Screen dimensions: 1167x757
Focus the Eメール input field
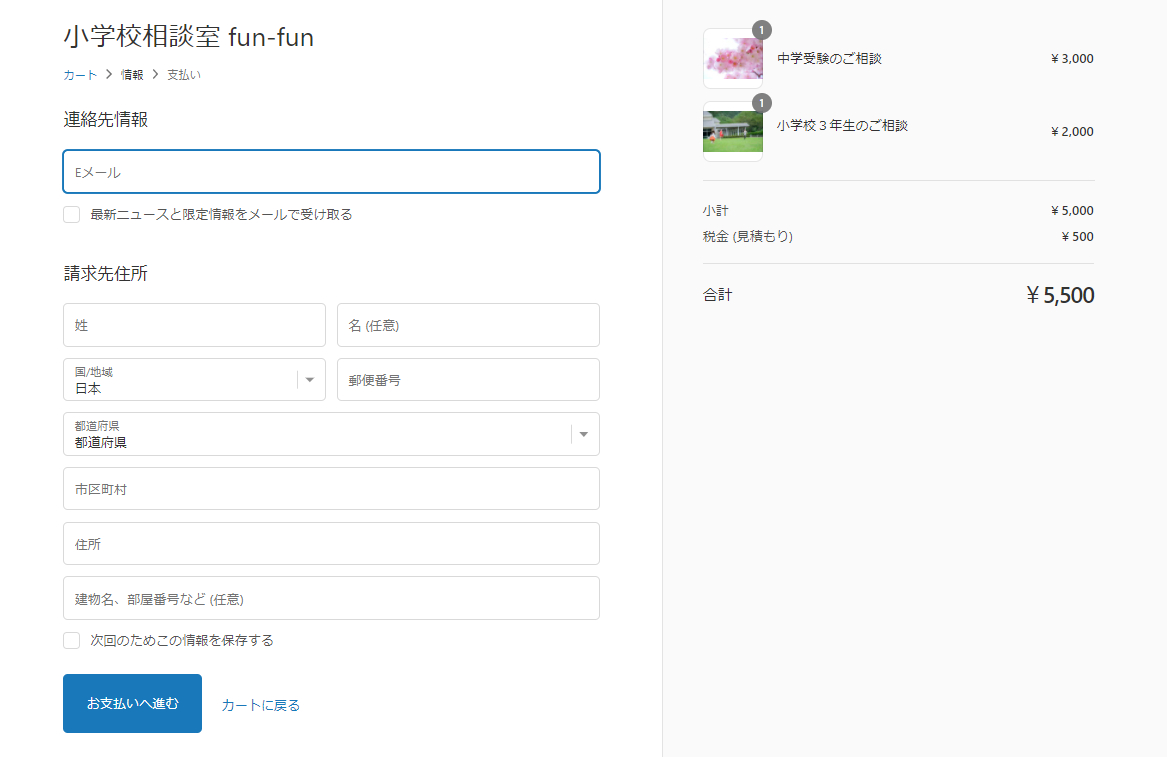tap(331, 172)
